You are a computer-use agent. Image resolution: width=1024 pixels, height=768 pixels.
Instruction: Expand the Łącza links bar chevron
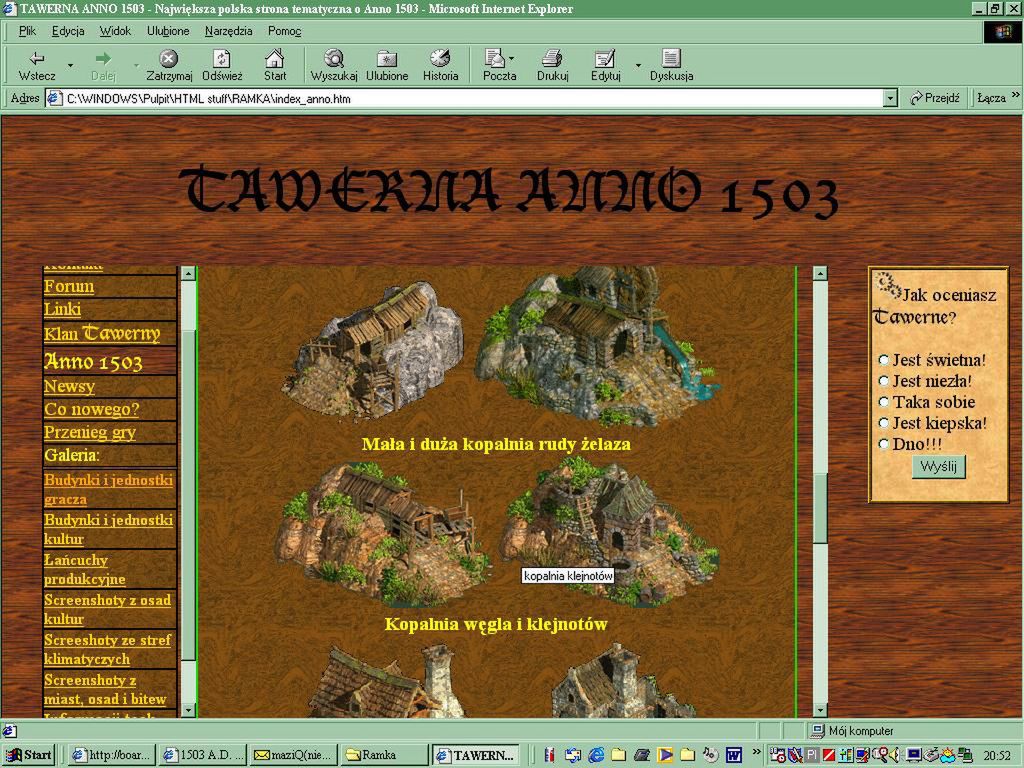pyautogui.click(x=1015, y=95)
